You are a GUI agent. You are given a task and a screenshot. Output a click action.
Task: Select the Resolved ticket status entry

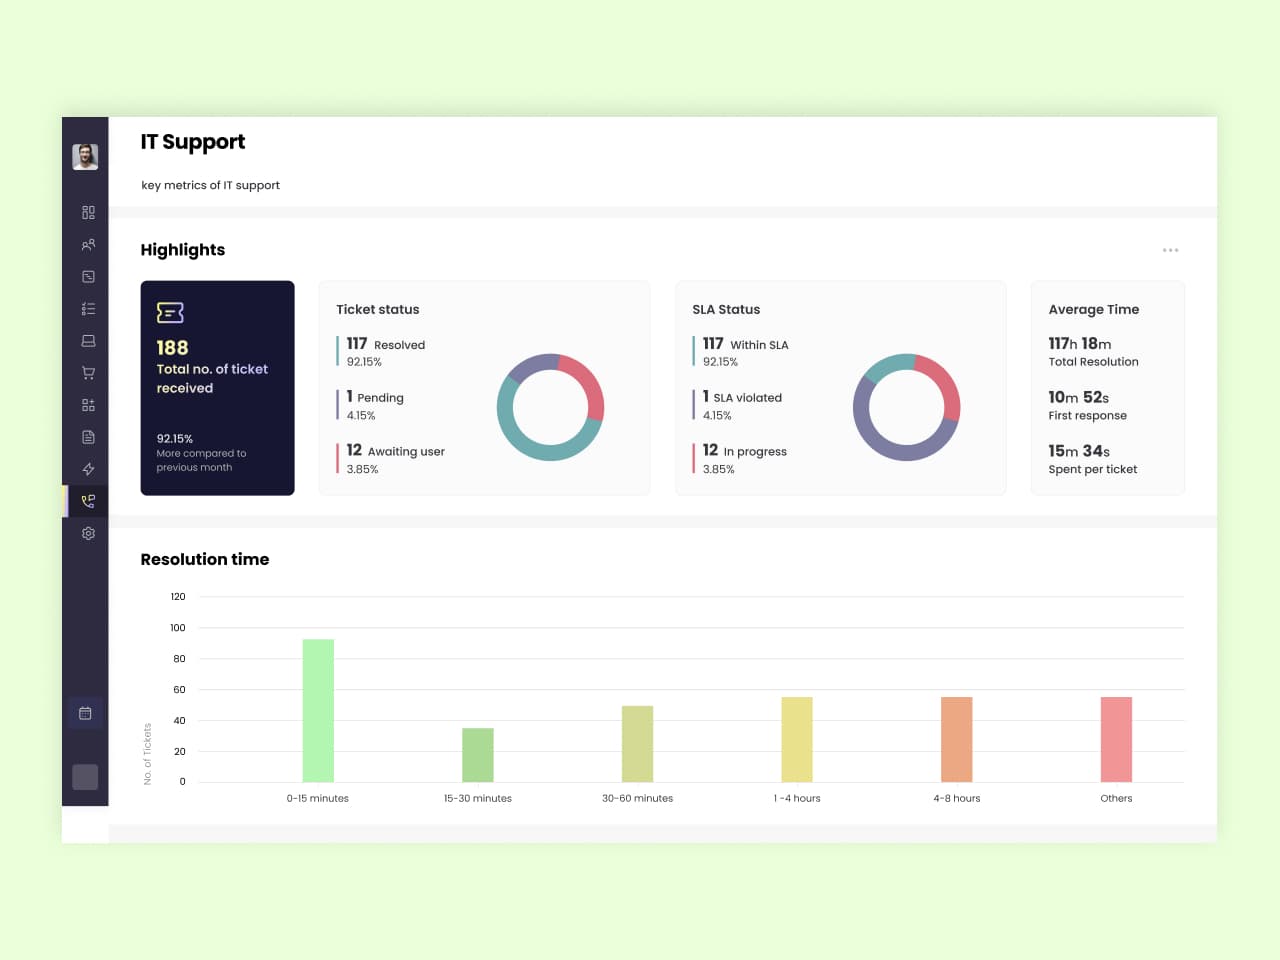(x=386, y=352)
